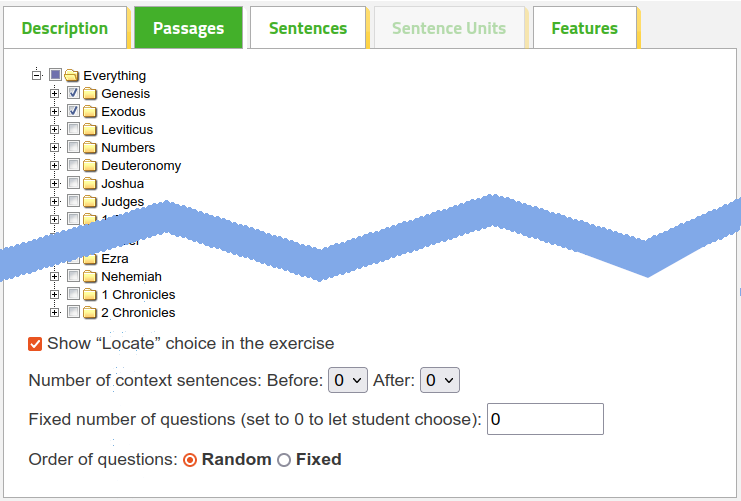Open the Before context sentences dropdown

tap(348, 380)
